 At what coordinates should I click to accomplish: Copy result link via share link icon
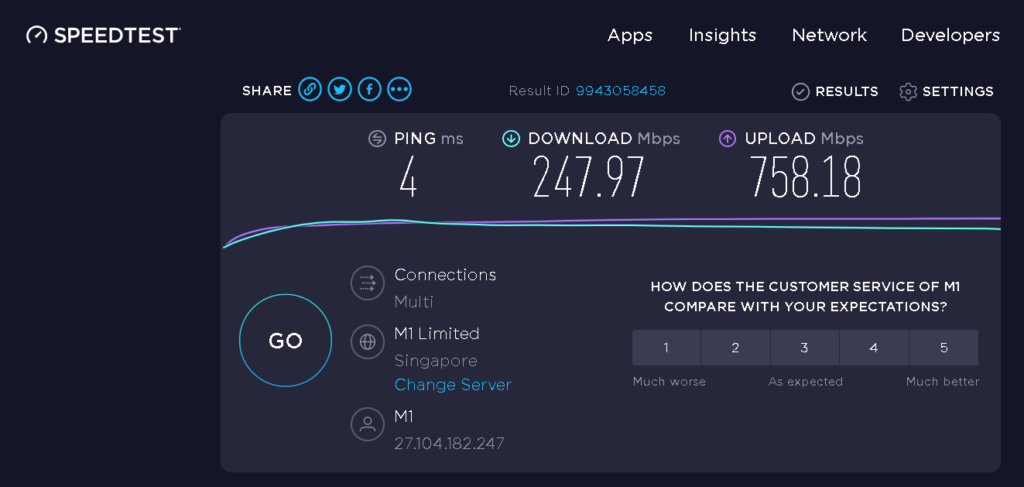click(x=310, y=89)
